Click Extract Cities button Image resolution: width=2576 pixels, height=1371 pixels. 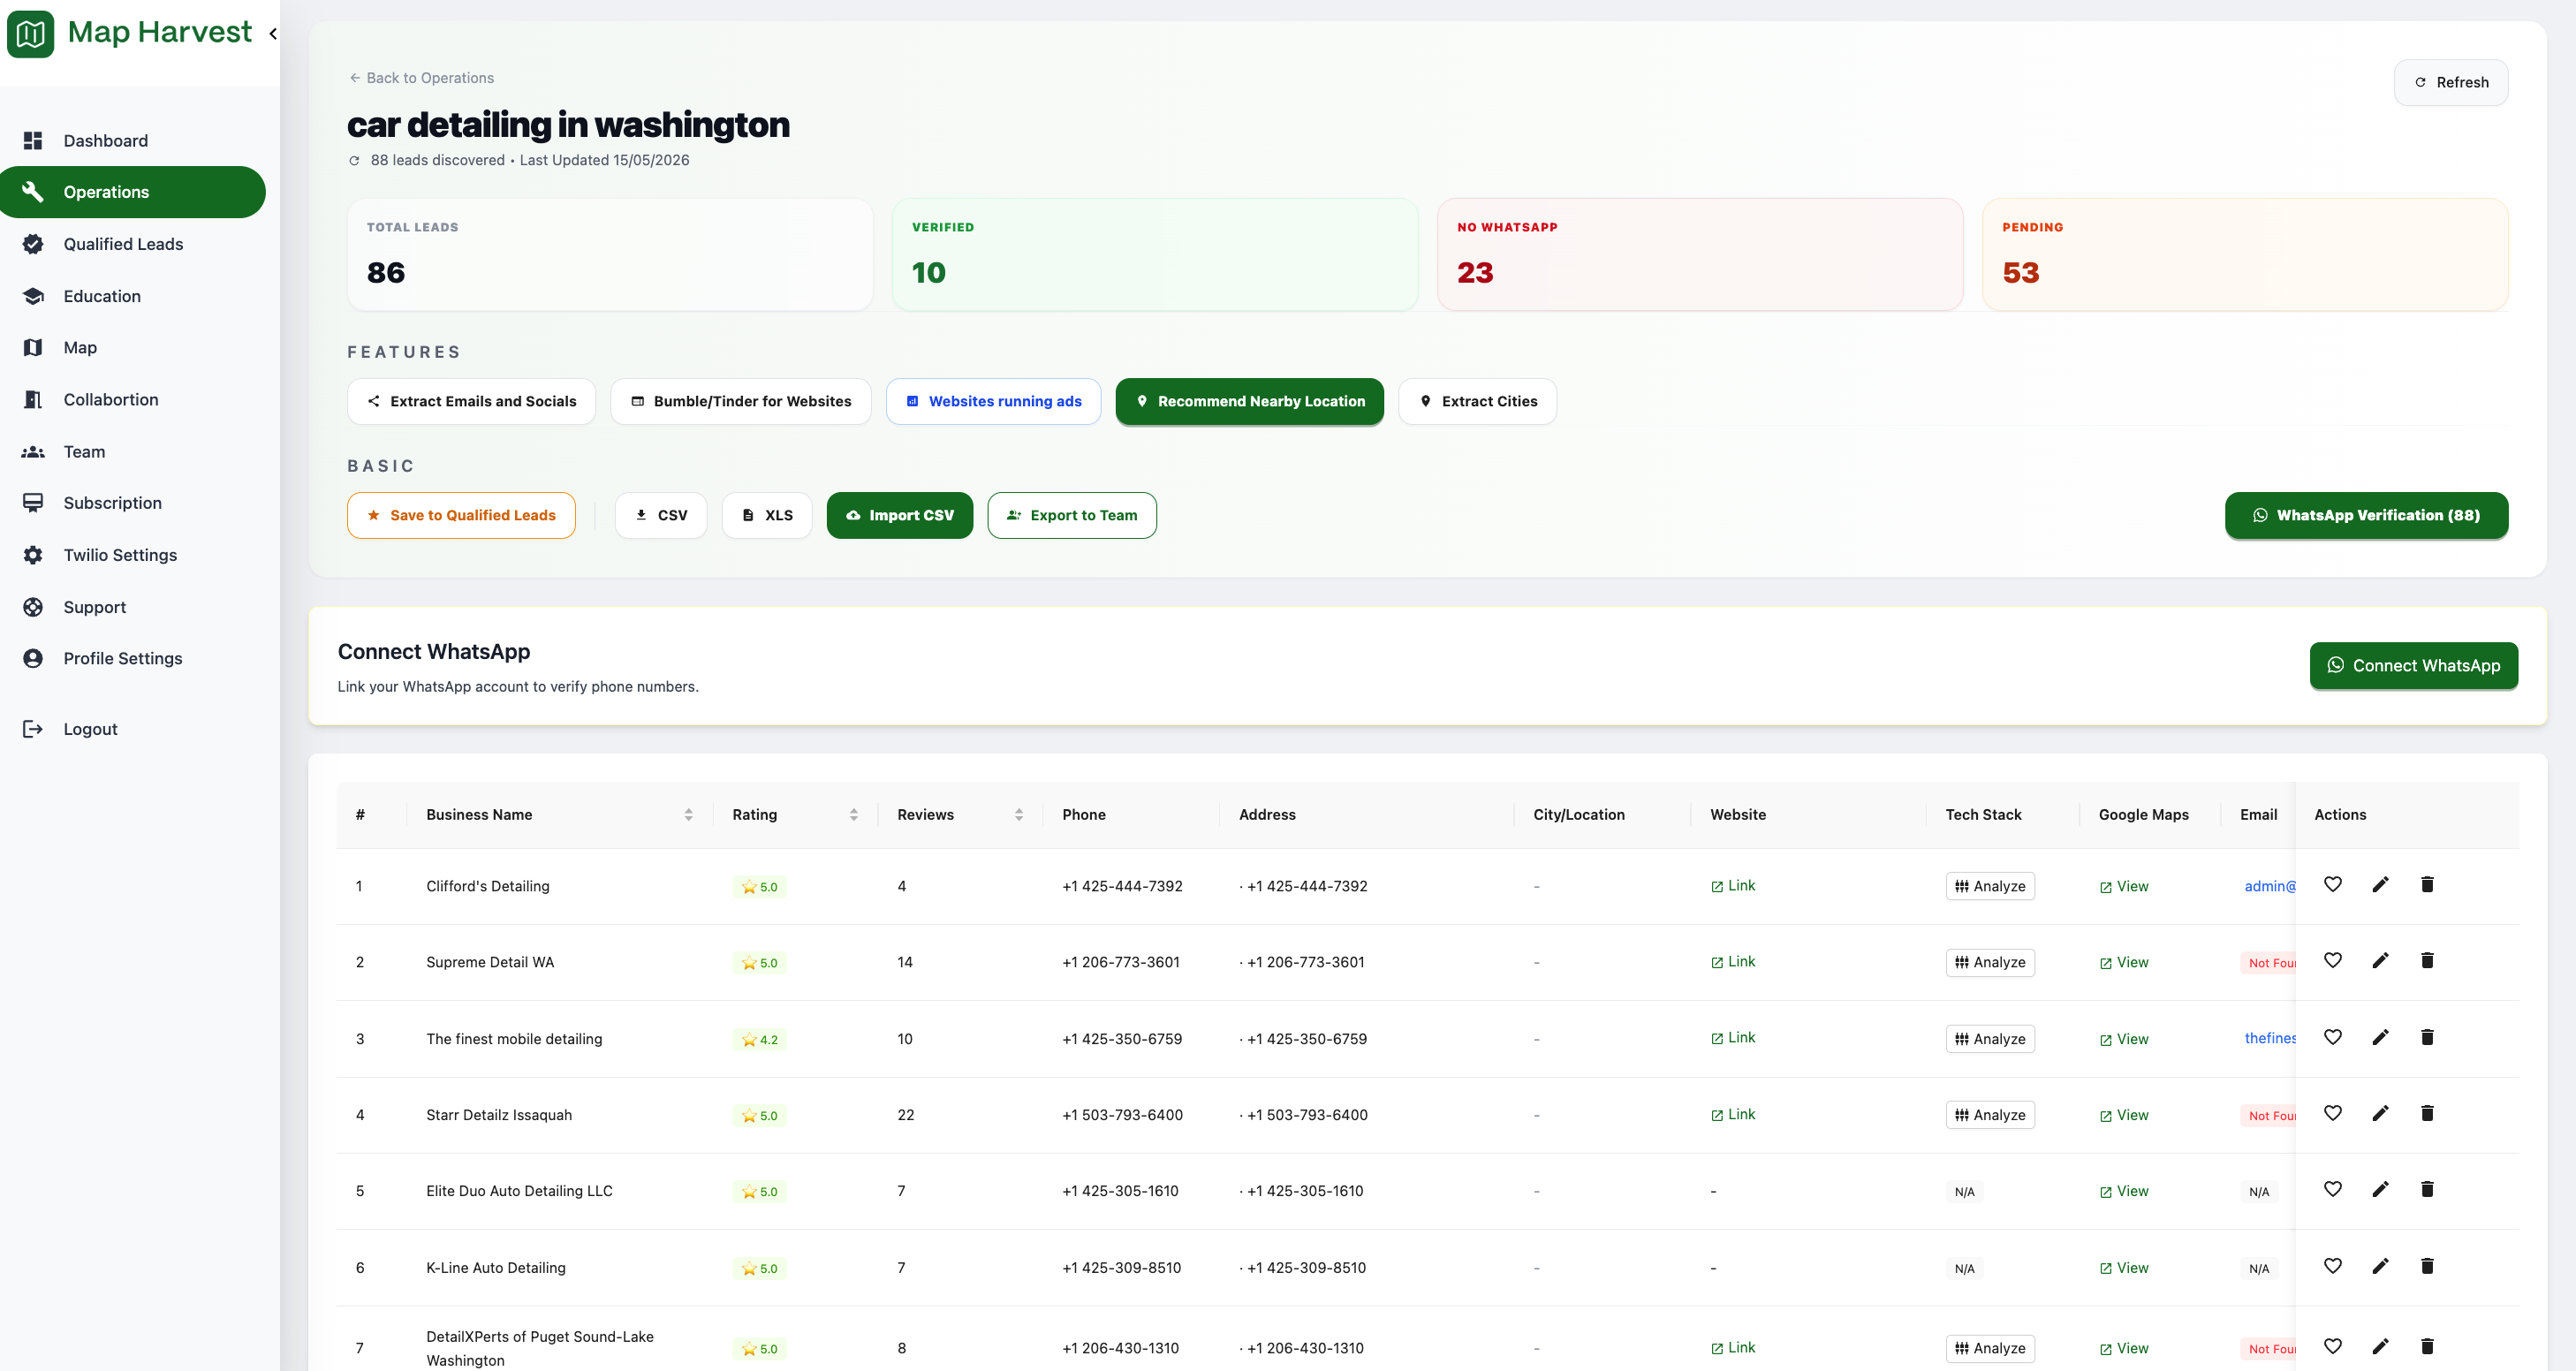(x=1477, y=401)
